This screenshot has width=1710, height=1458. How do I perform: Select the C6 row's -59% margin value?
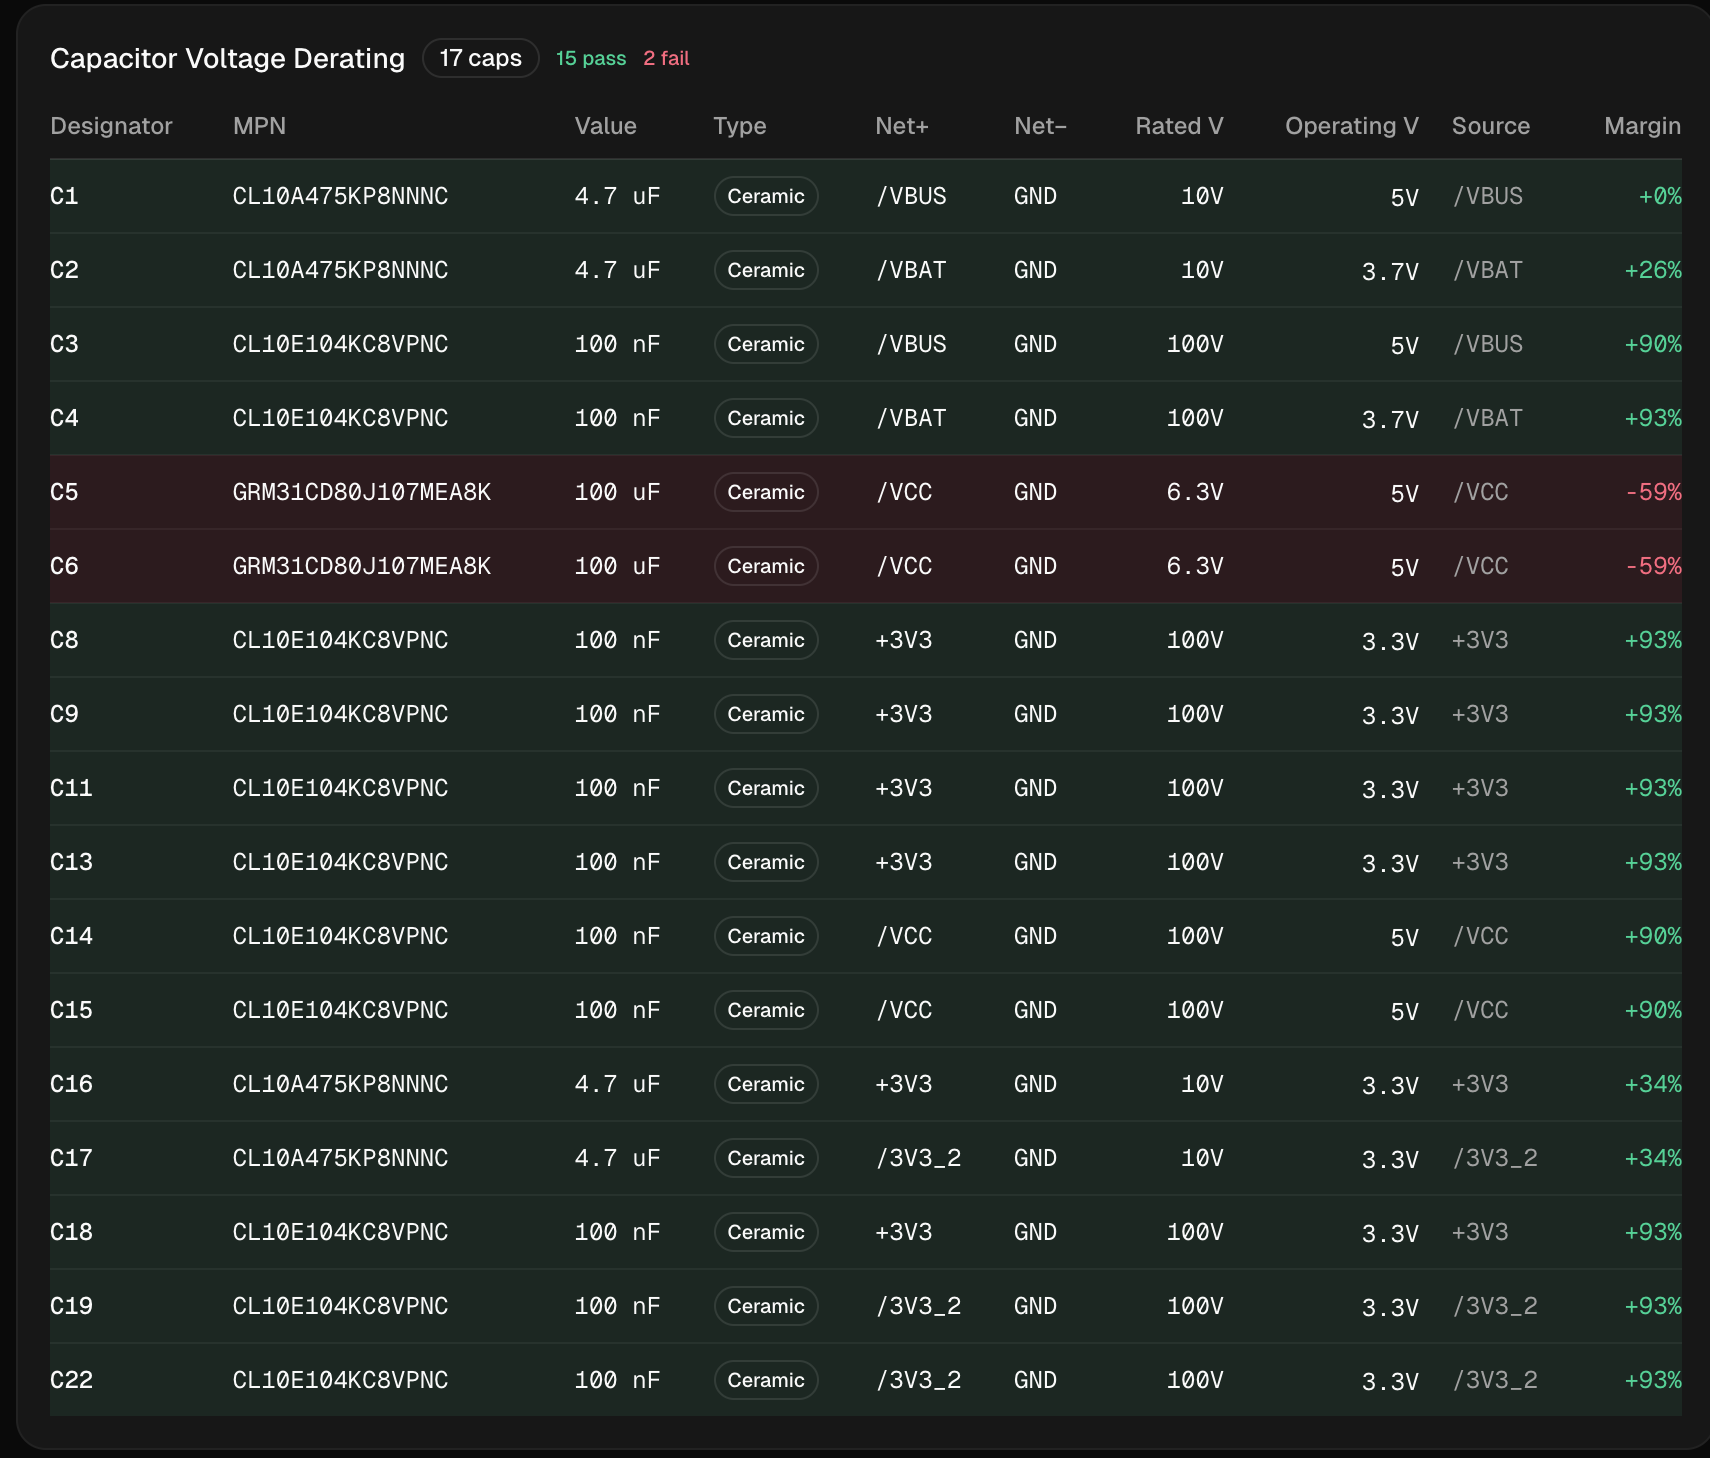(1653, 566)
